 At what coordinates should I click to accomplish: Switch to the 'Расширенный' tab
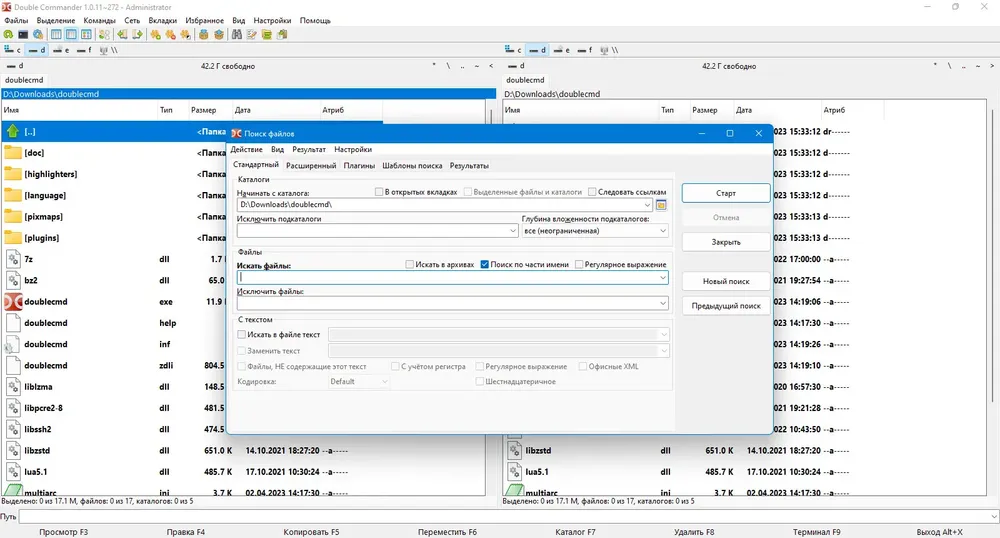click(311, 166)
